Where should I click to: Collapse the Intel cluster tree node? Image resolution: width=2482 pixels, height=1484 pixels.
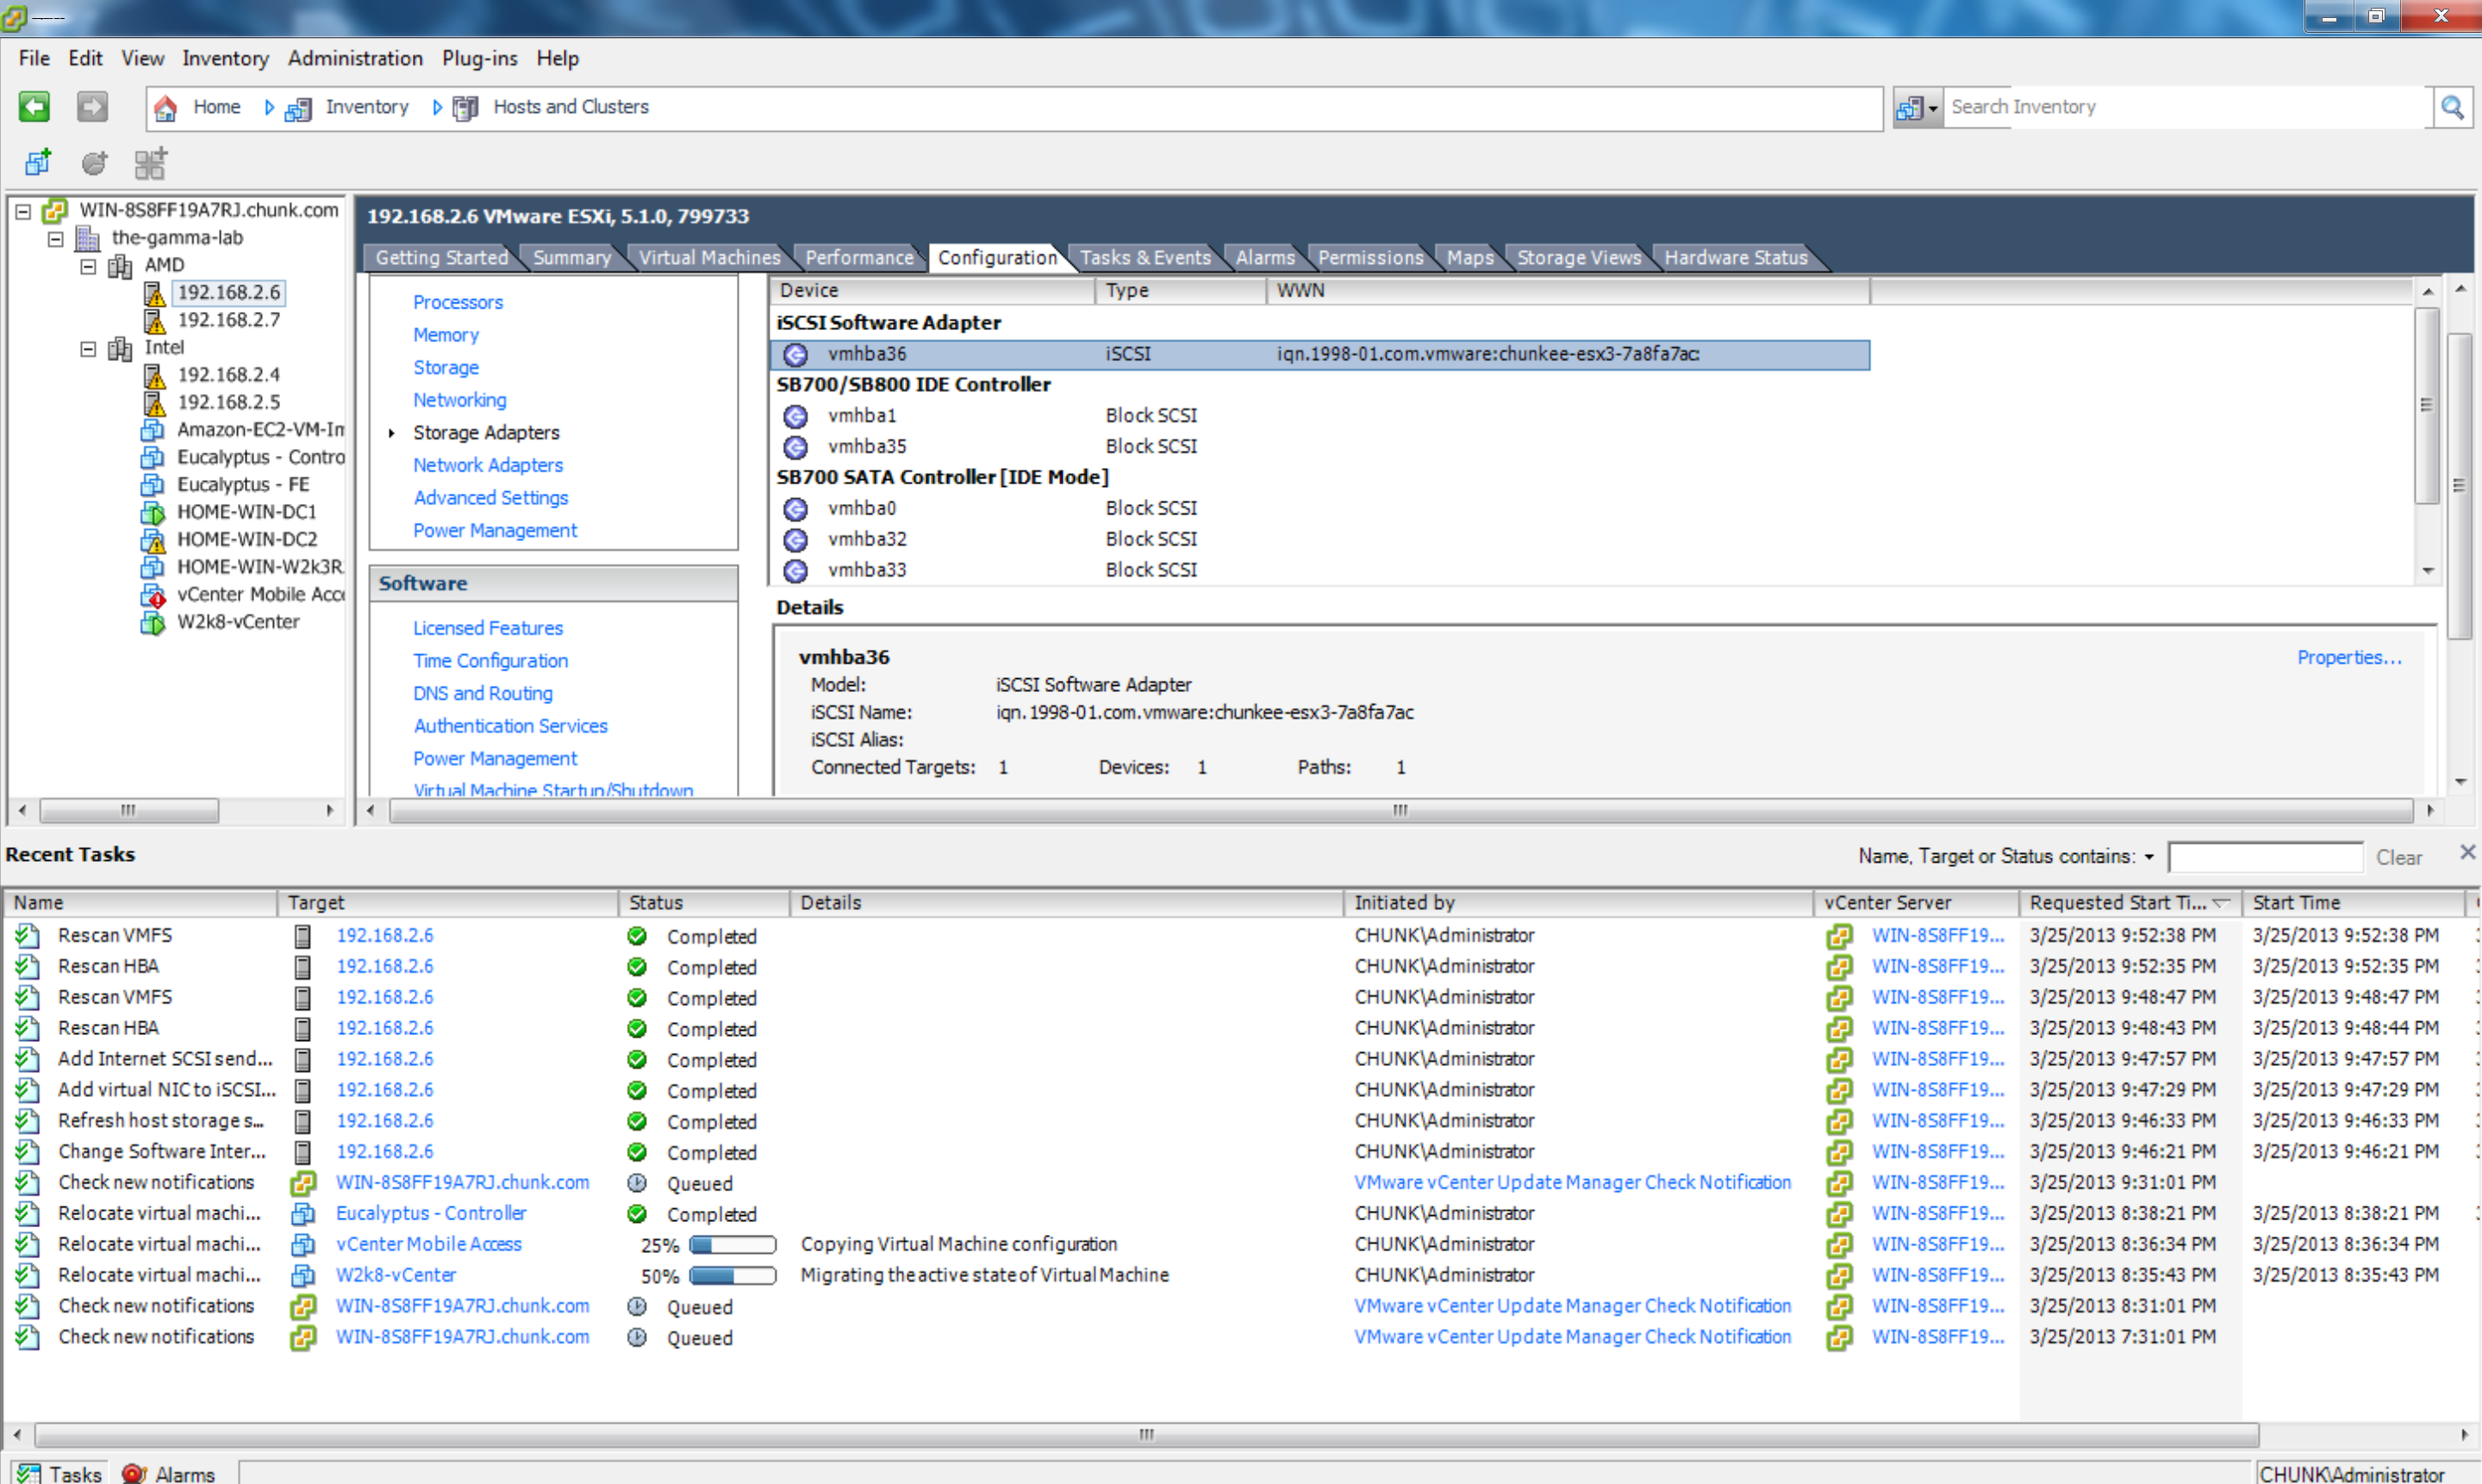click(x=88, y=348)
